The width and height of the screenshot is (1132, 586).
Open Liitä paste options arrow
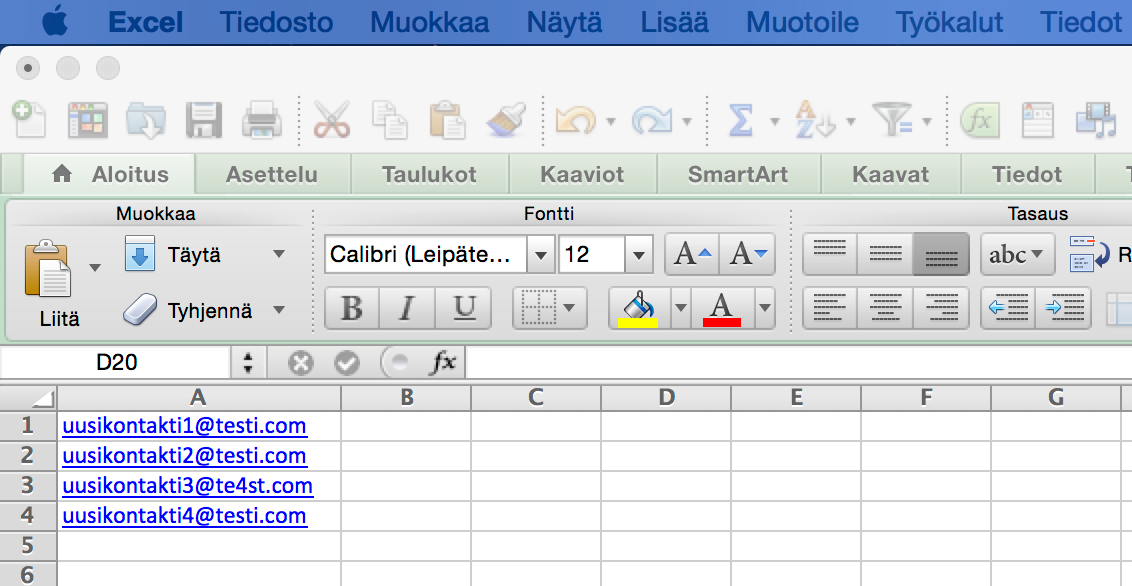(x=95, y=268)
